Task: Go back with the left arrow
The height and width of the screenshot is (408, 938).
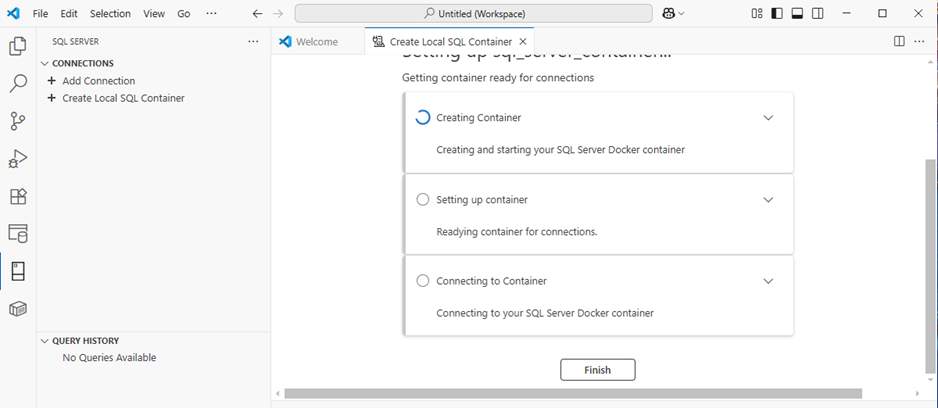Action: [x=257, y=14]
